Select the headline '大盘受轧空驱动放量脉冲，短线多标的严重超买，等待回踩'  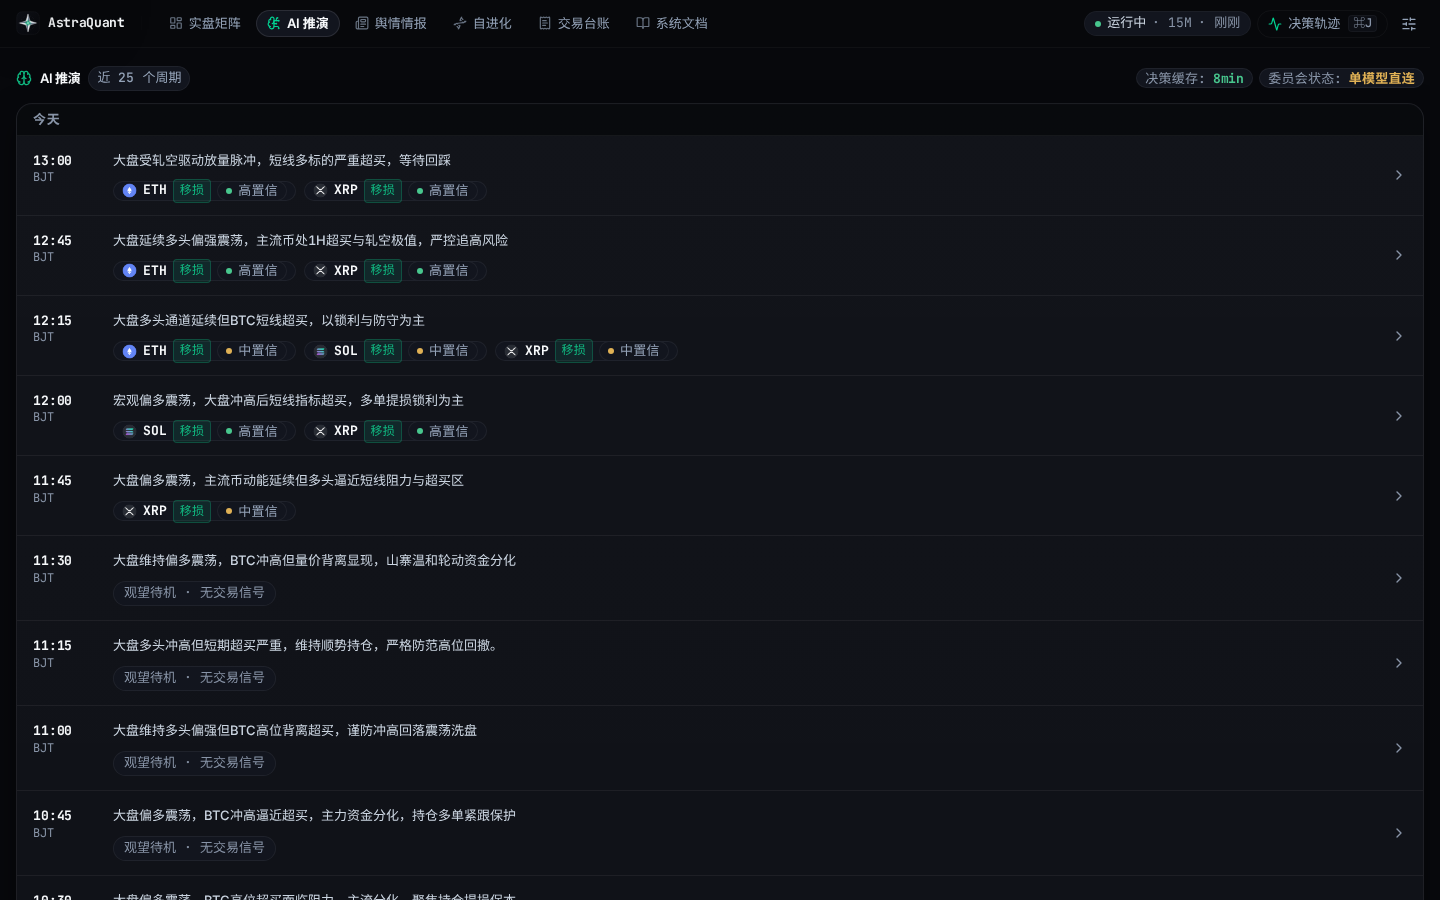tap(282, 160)
